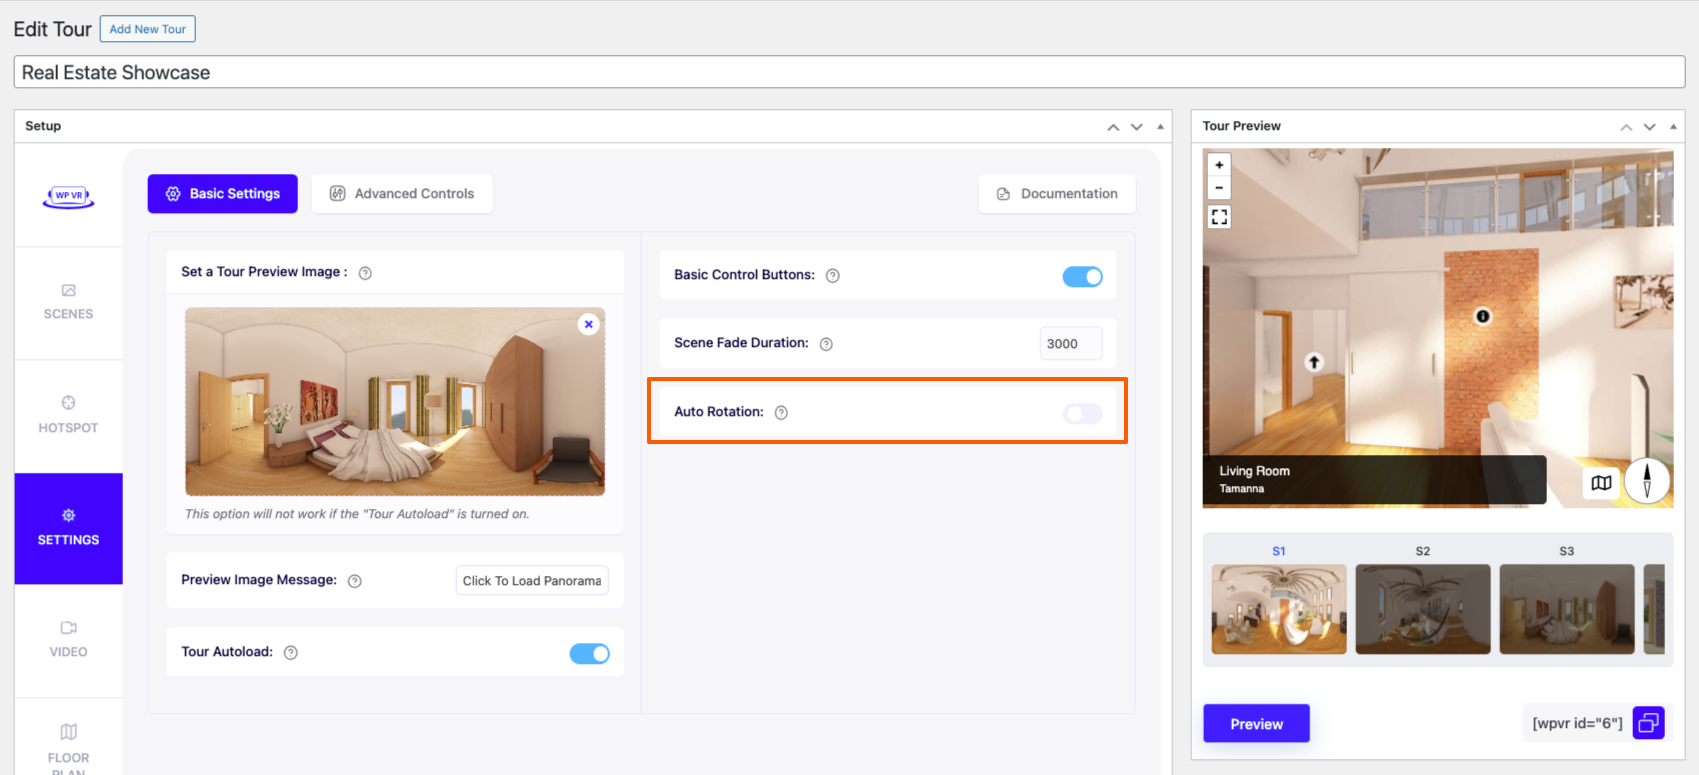Viewport: 1699px width, 775px height.
Task: Open the Scenes sidebar tab
Action: click(68, 302)
